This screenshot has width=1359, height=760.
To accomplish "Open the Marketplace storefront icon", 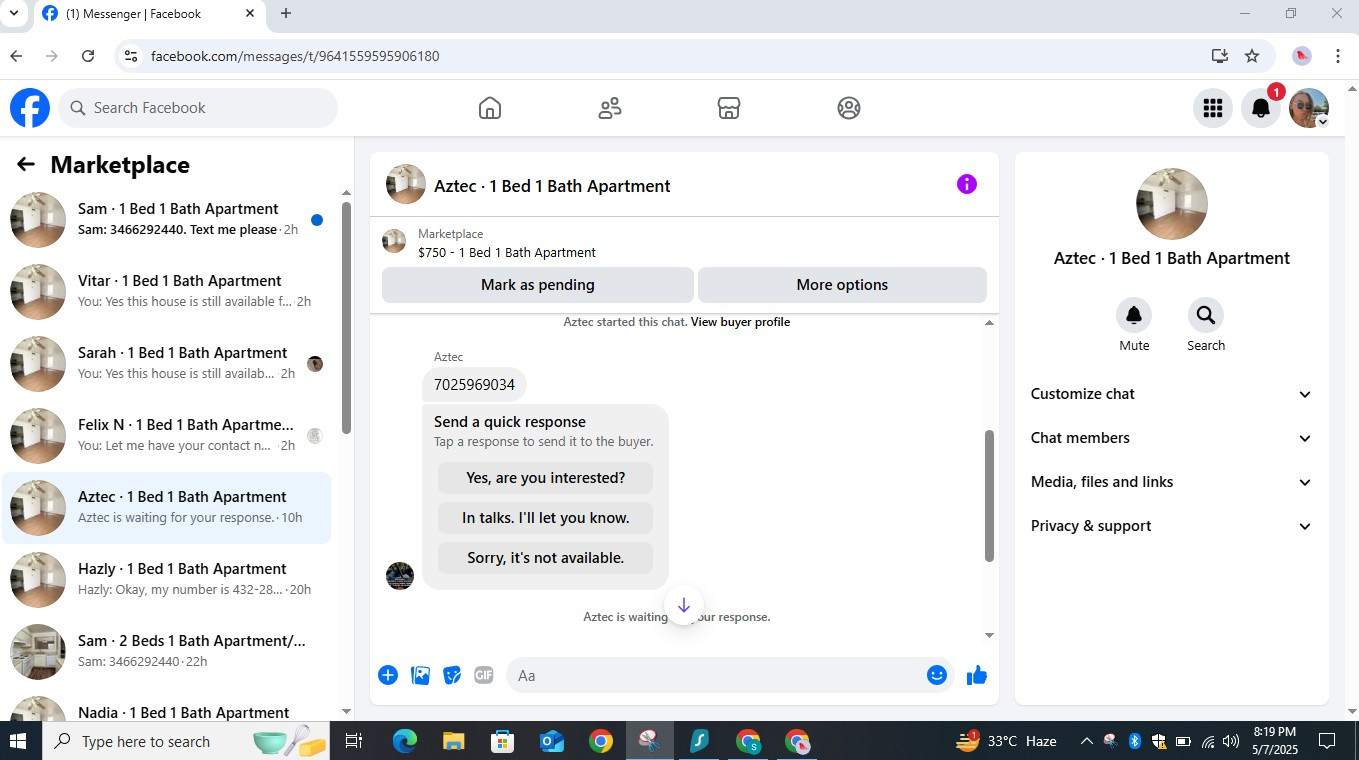I will pyautogui.click(x=729, y=108).
